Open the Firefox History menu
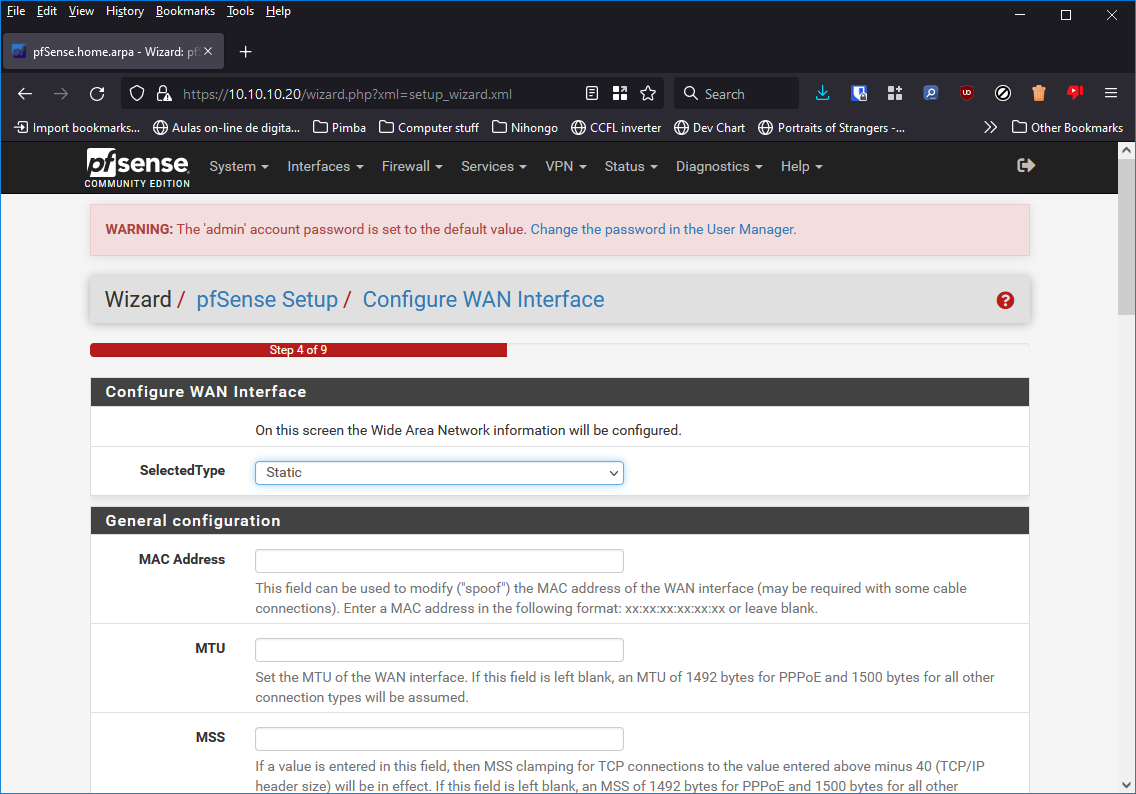Image resolution: width=1136 pixels, height=794 pixels. 124,11
